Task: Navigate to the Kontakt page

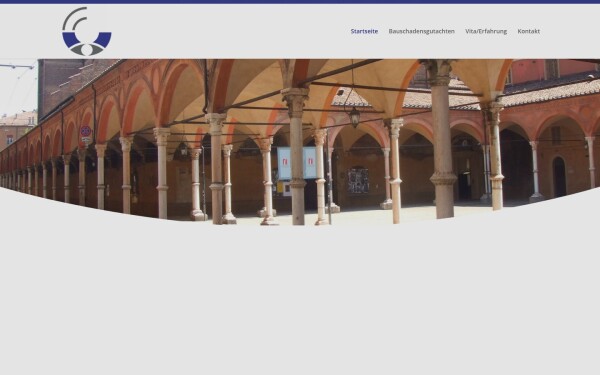Action: (x=528, y=31)
